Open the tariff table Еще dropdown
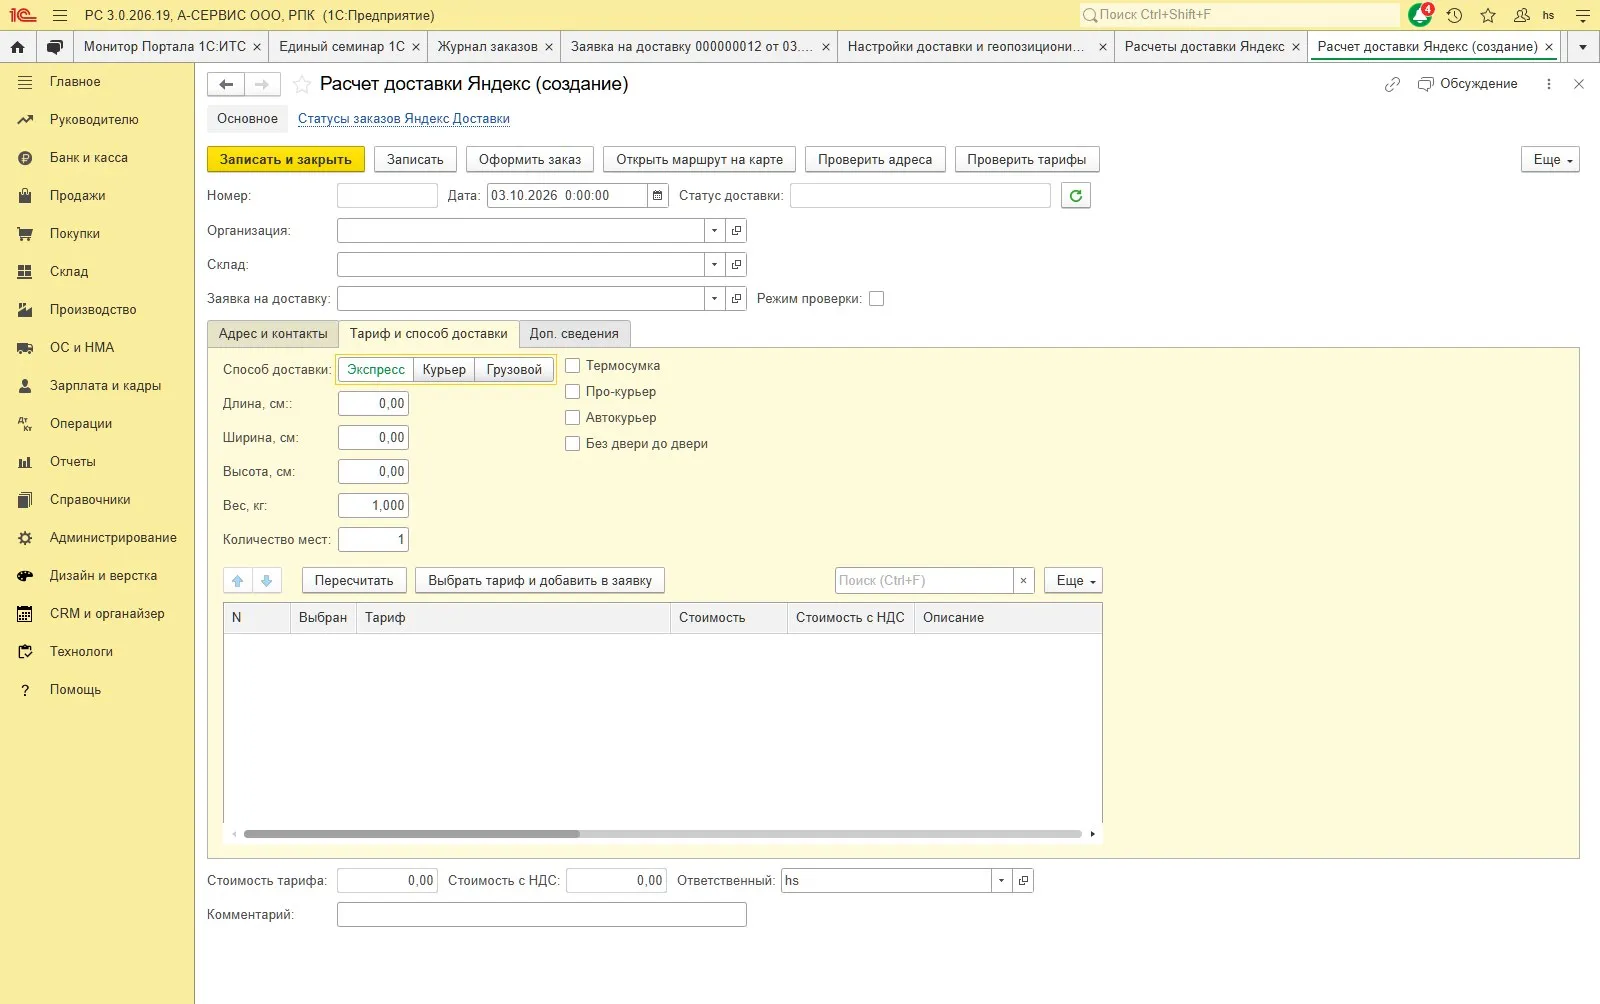Viewport: 1600px width, 1004px height. click(x=1074, y=581)
